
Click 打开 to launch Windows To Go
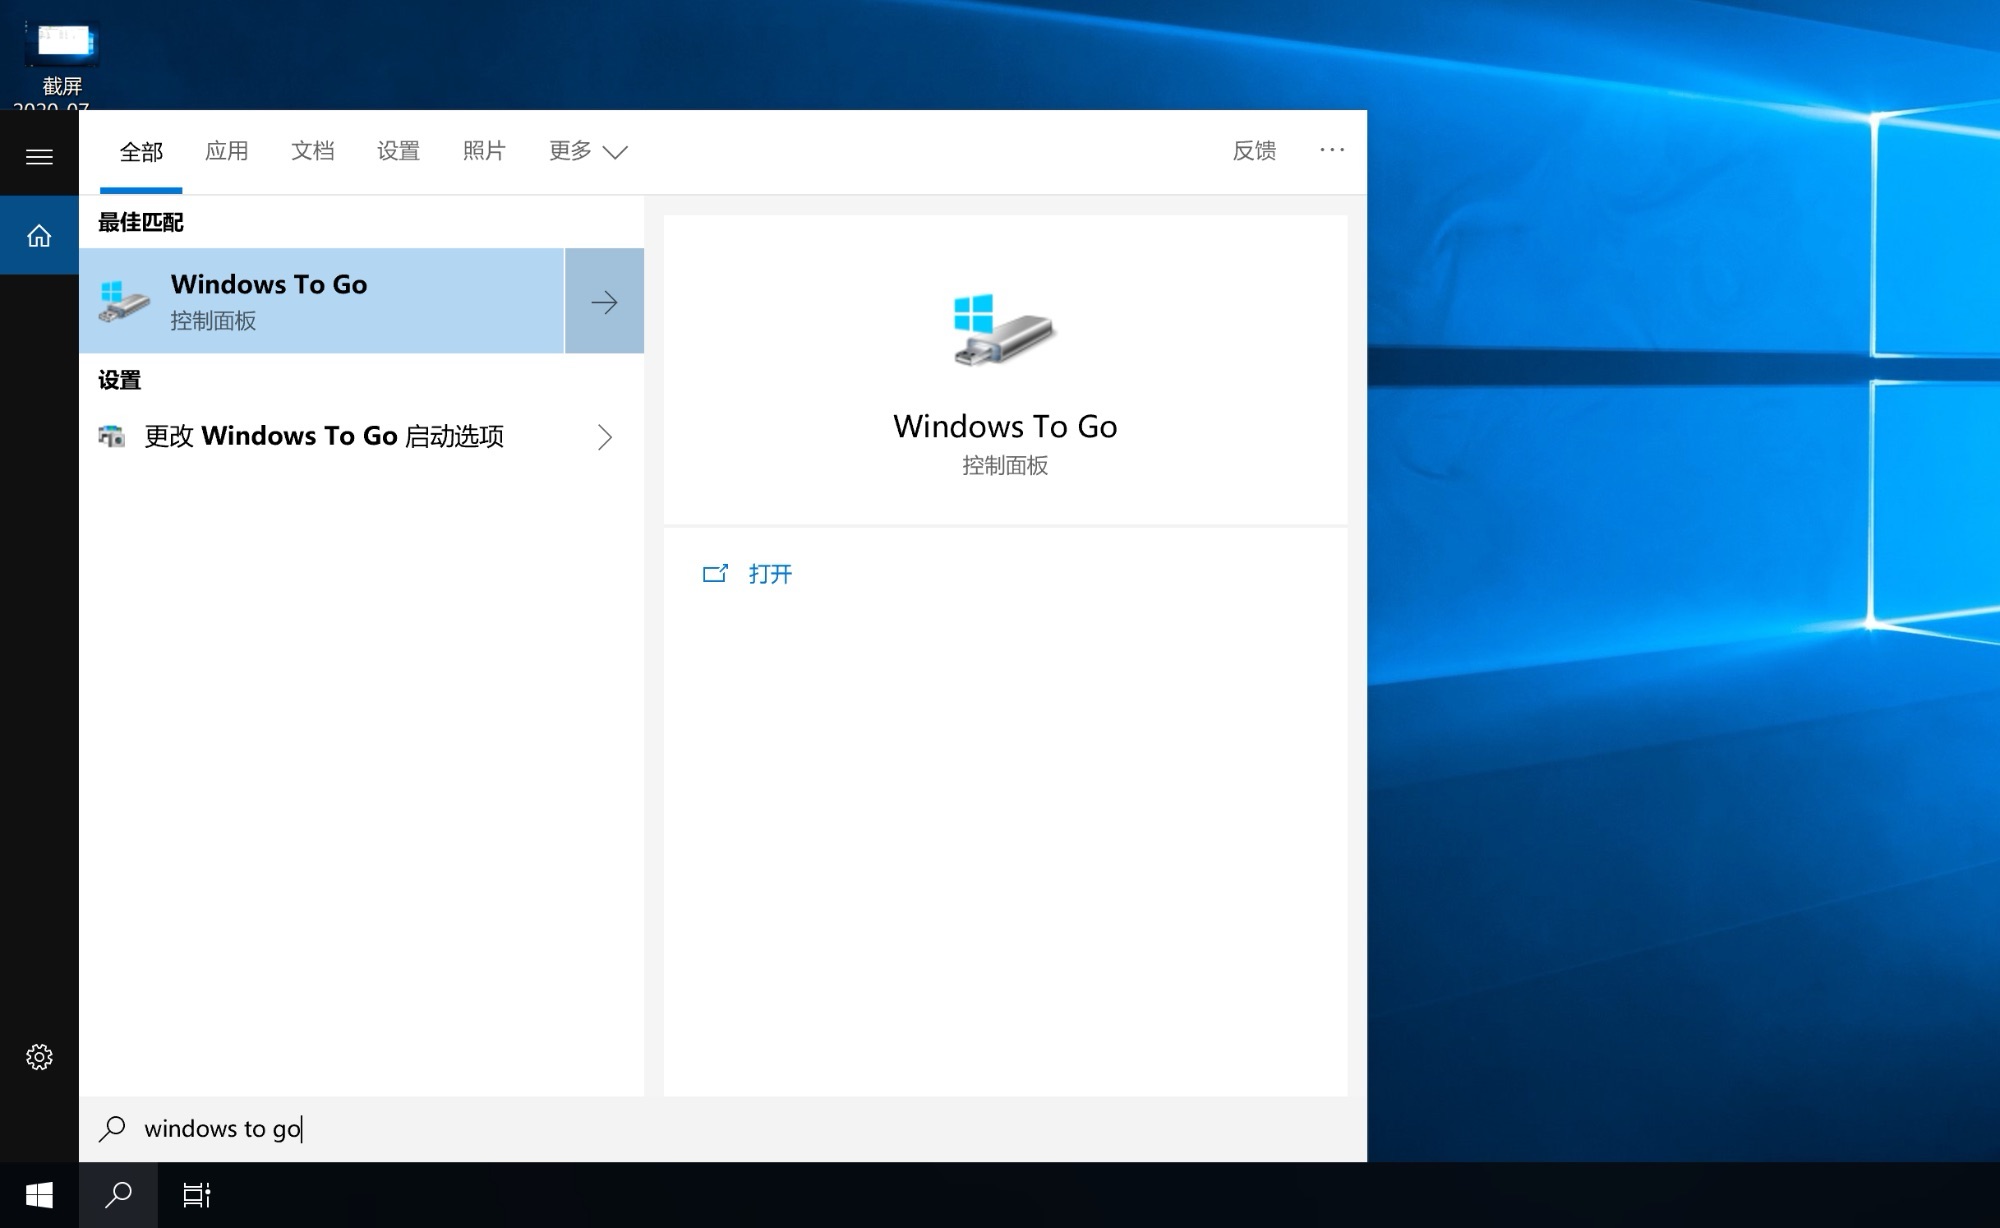coord(770,574)
